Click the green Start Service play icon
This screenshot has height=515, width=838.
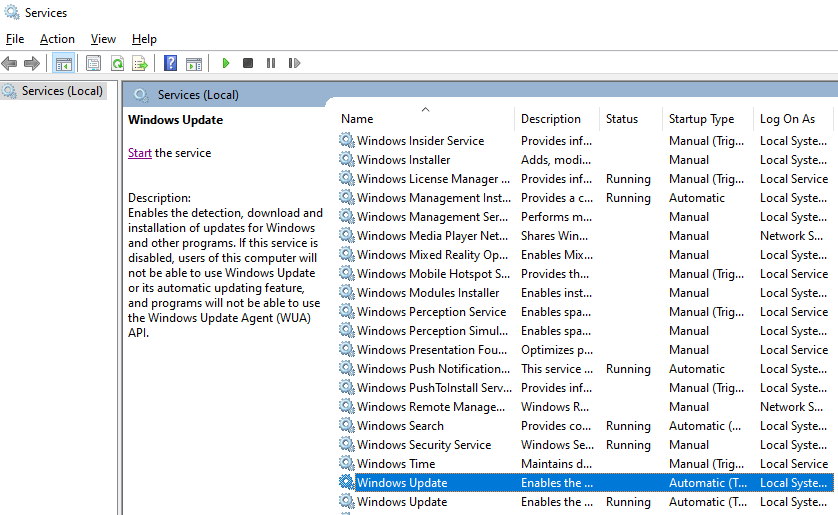[x=226, y=63]
